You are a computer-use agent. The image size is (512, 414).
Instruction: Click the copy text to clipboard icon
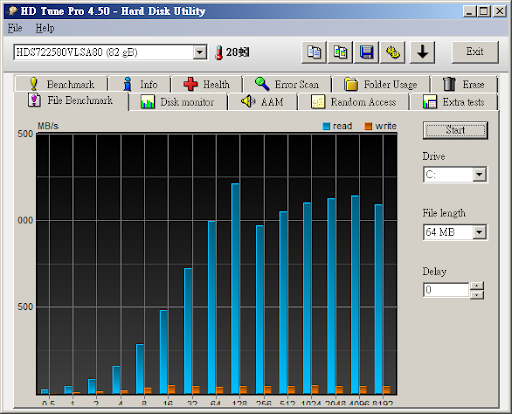pyautogui.click(x=314, y=52)
